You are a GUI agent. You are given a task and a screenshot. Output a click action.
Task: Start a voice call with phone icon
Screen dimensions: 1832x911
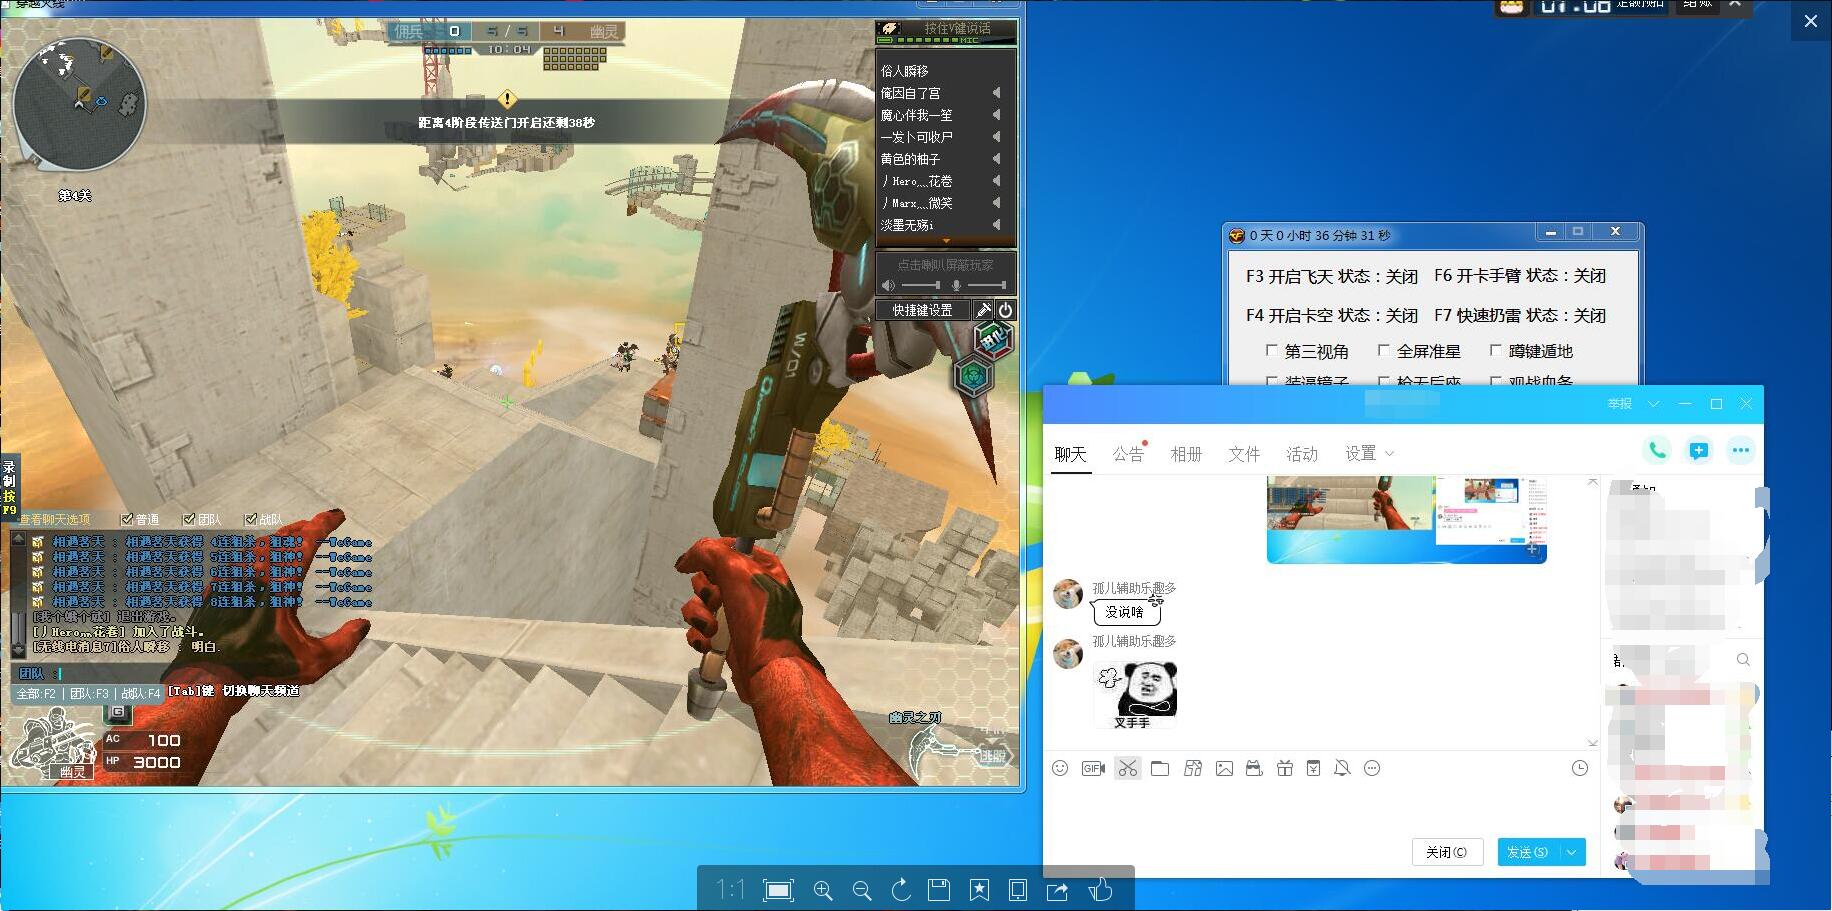[1657, 450]
